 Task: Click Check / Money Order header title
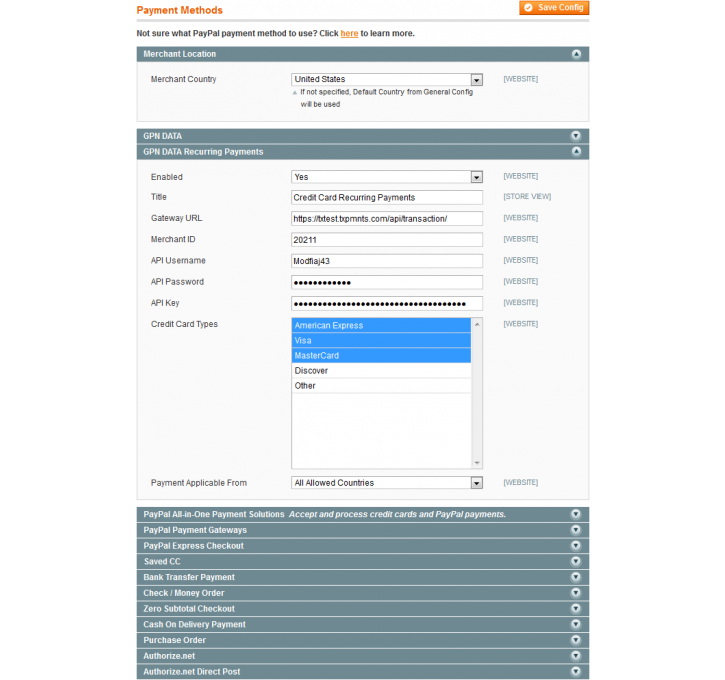point(184,593)
